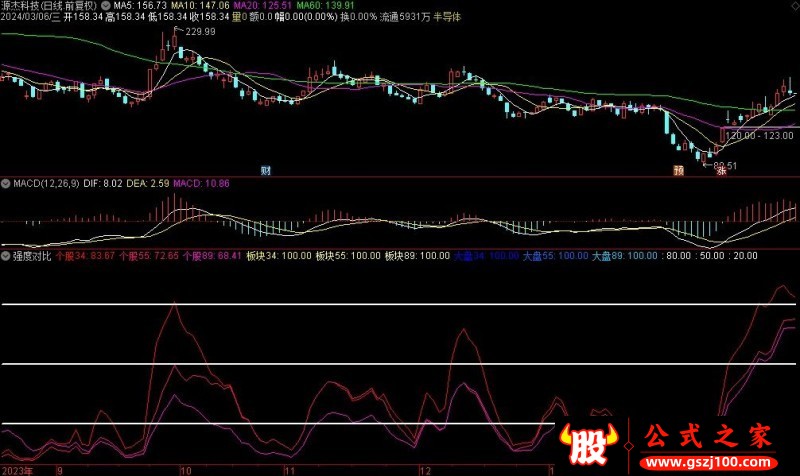The width and height of the screenshot is (800, 476).
Task: Select the MA5 moving average label
Action: click(140, 5)
